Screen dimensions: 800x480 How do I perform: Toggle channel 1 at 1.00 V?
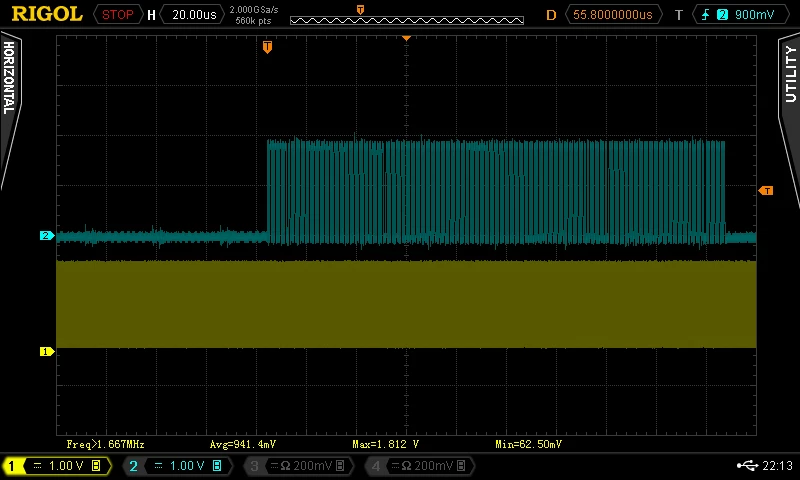tap(57, 466)
